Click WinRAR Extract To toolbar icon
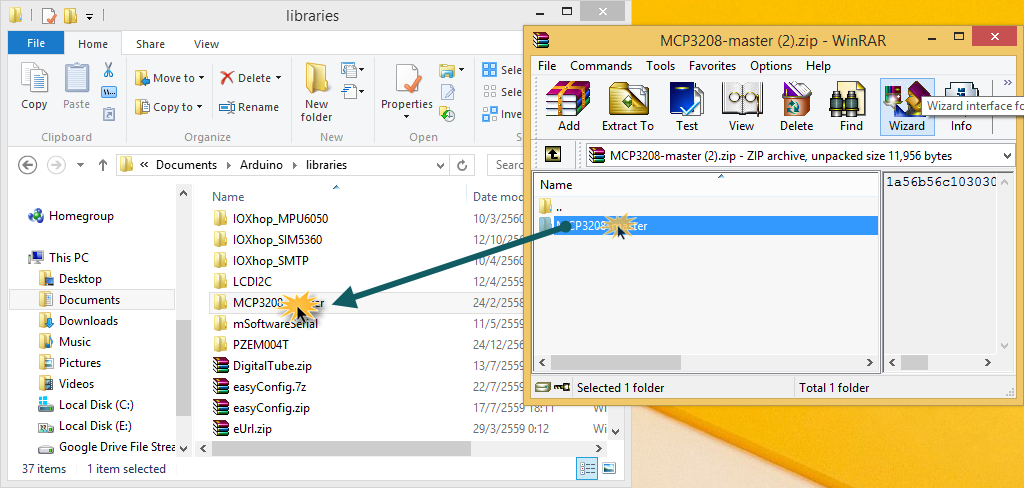Image resolution: width=1024 pixels, height=488 pixels. point(628,99)
